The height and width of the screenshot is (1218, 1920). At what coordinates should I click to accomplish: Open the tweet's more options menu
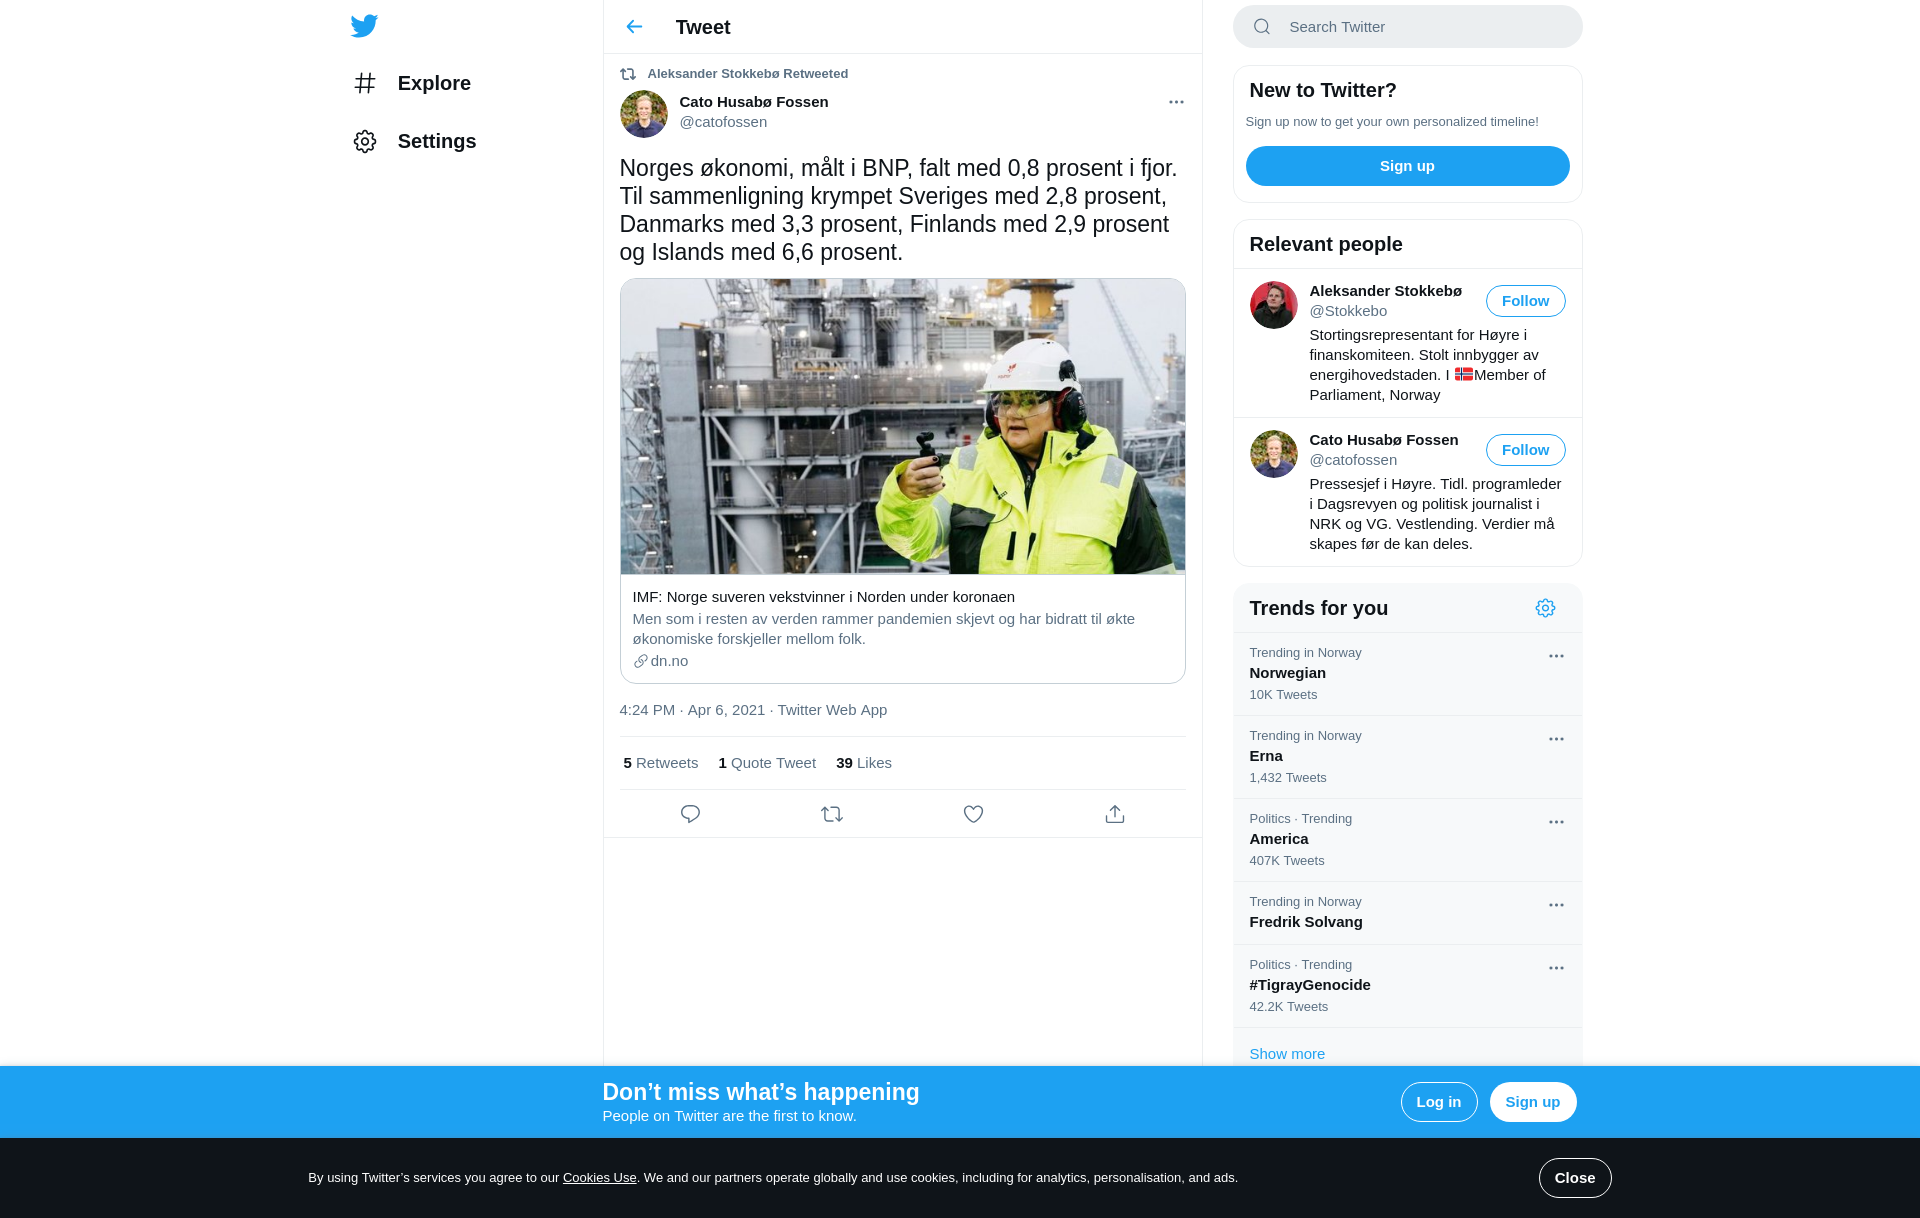1176,102
